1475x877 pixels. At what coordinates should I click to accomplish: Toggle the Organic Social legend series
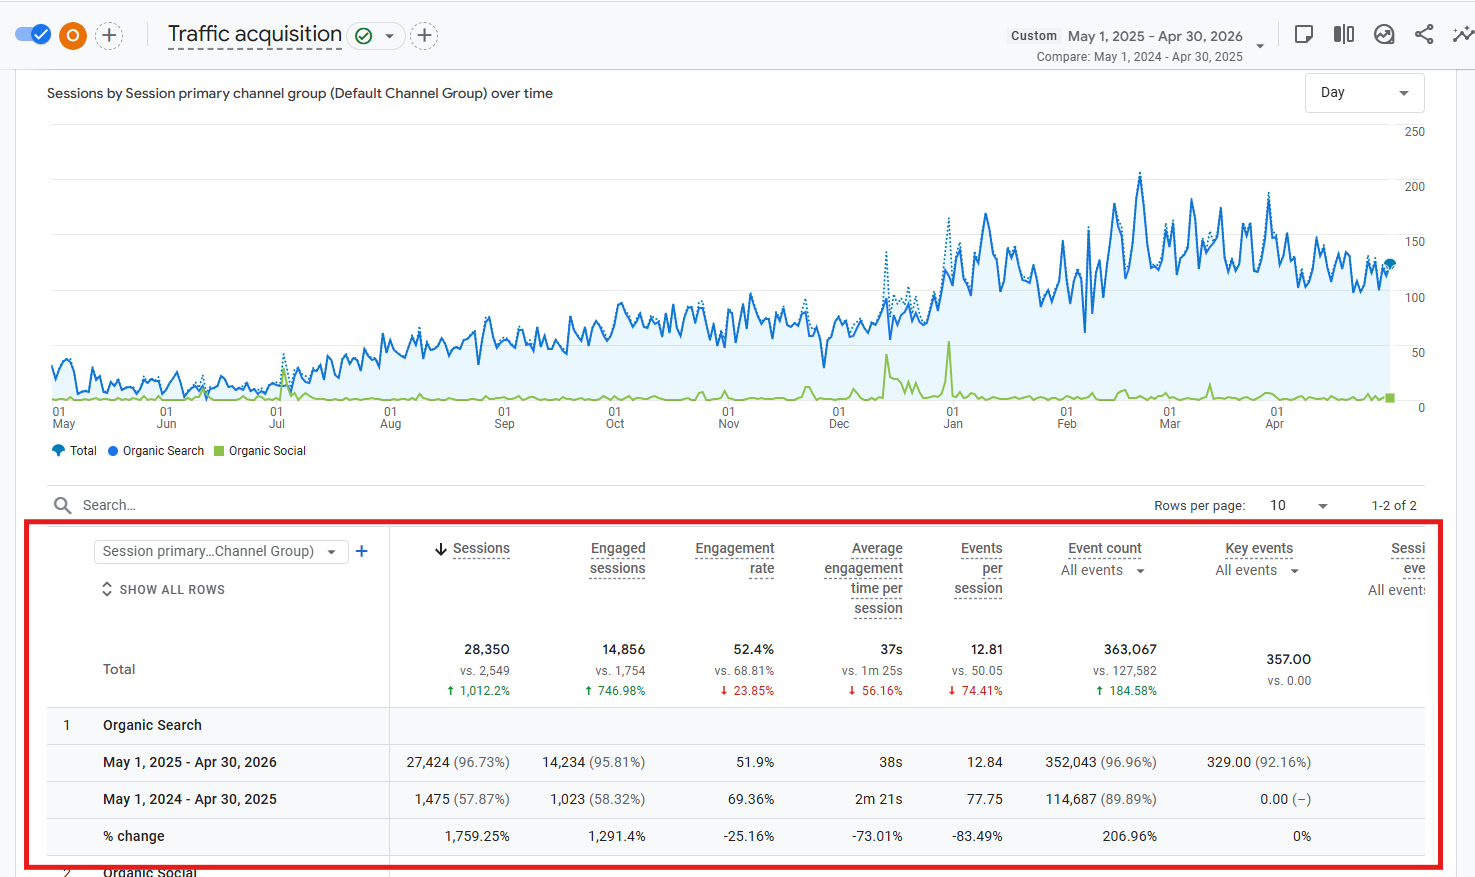pyautogui.click(x=260, y=451)
